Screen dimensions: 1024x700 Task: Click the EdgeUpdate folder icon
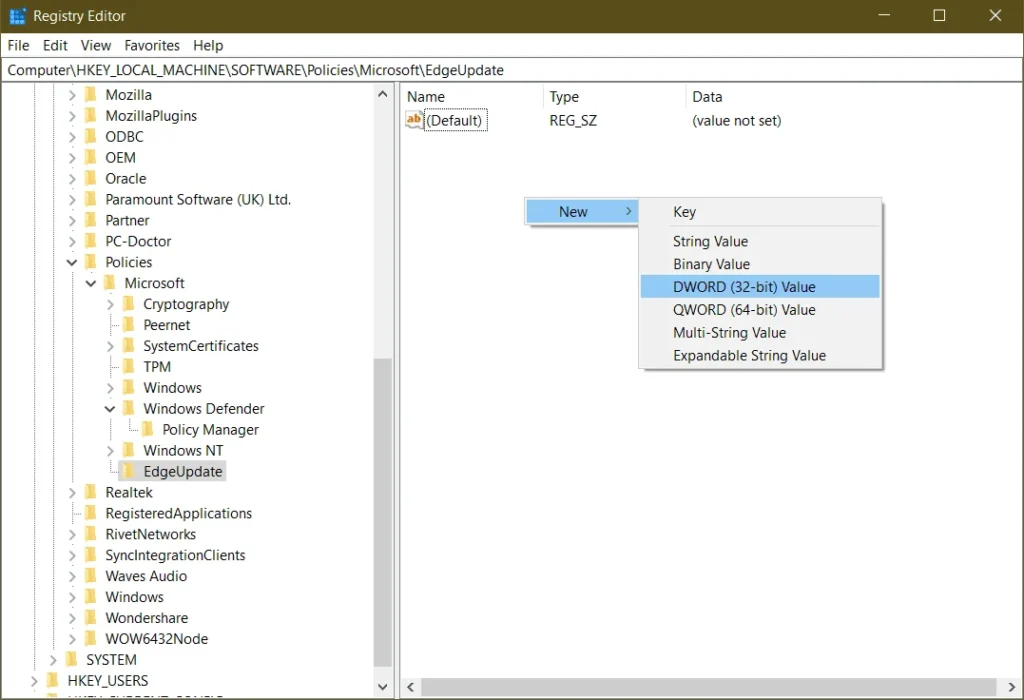point(129,471)
